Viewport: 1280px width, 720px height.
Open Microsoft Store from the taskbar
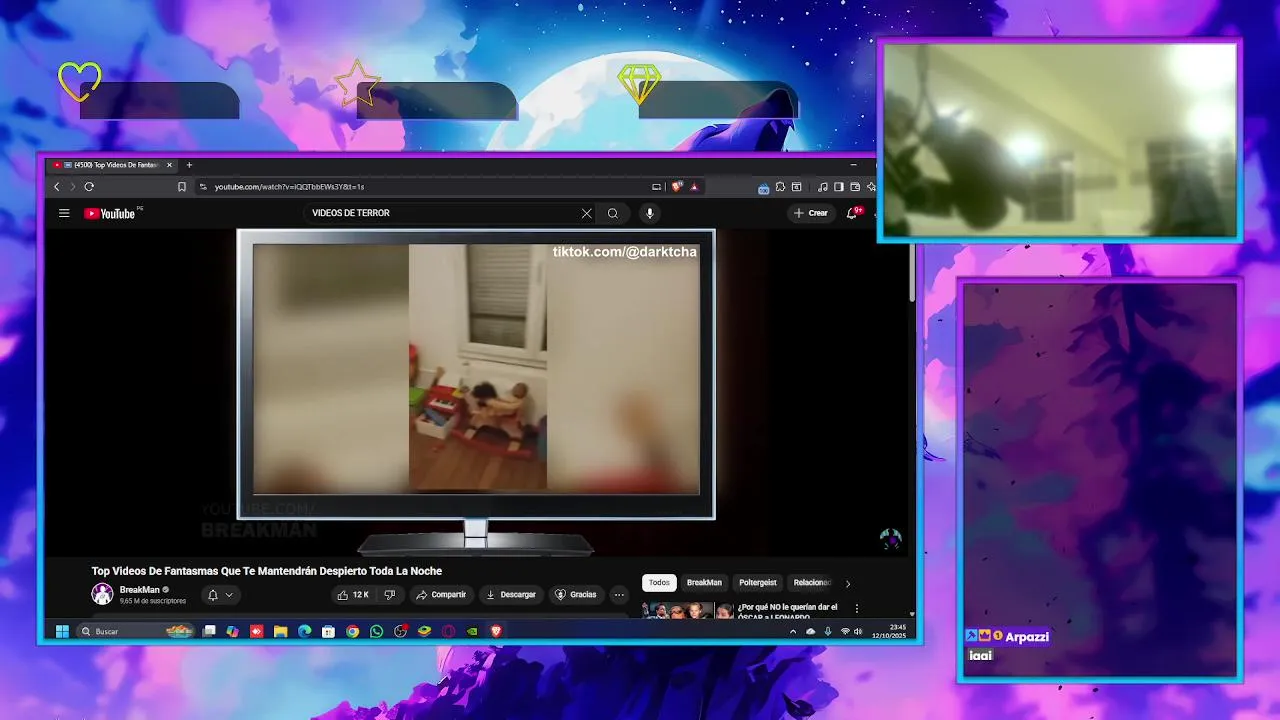329,631
